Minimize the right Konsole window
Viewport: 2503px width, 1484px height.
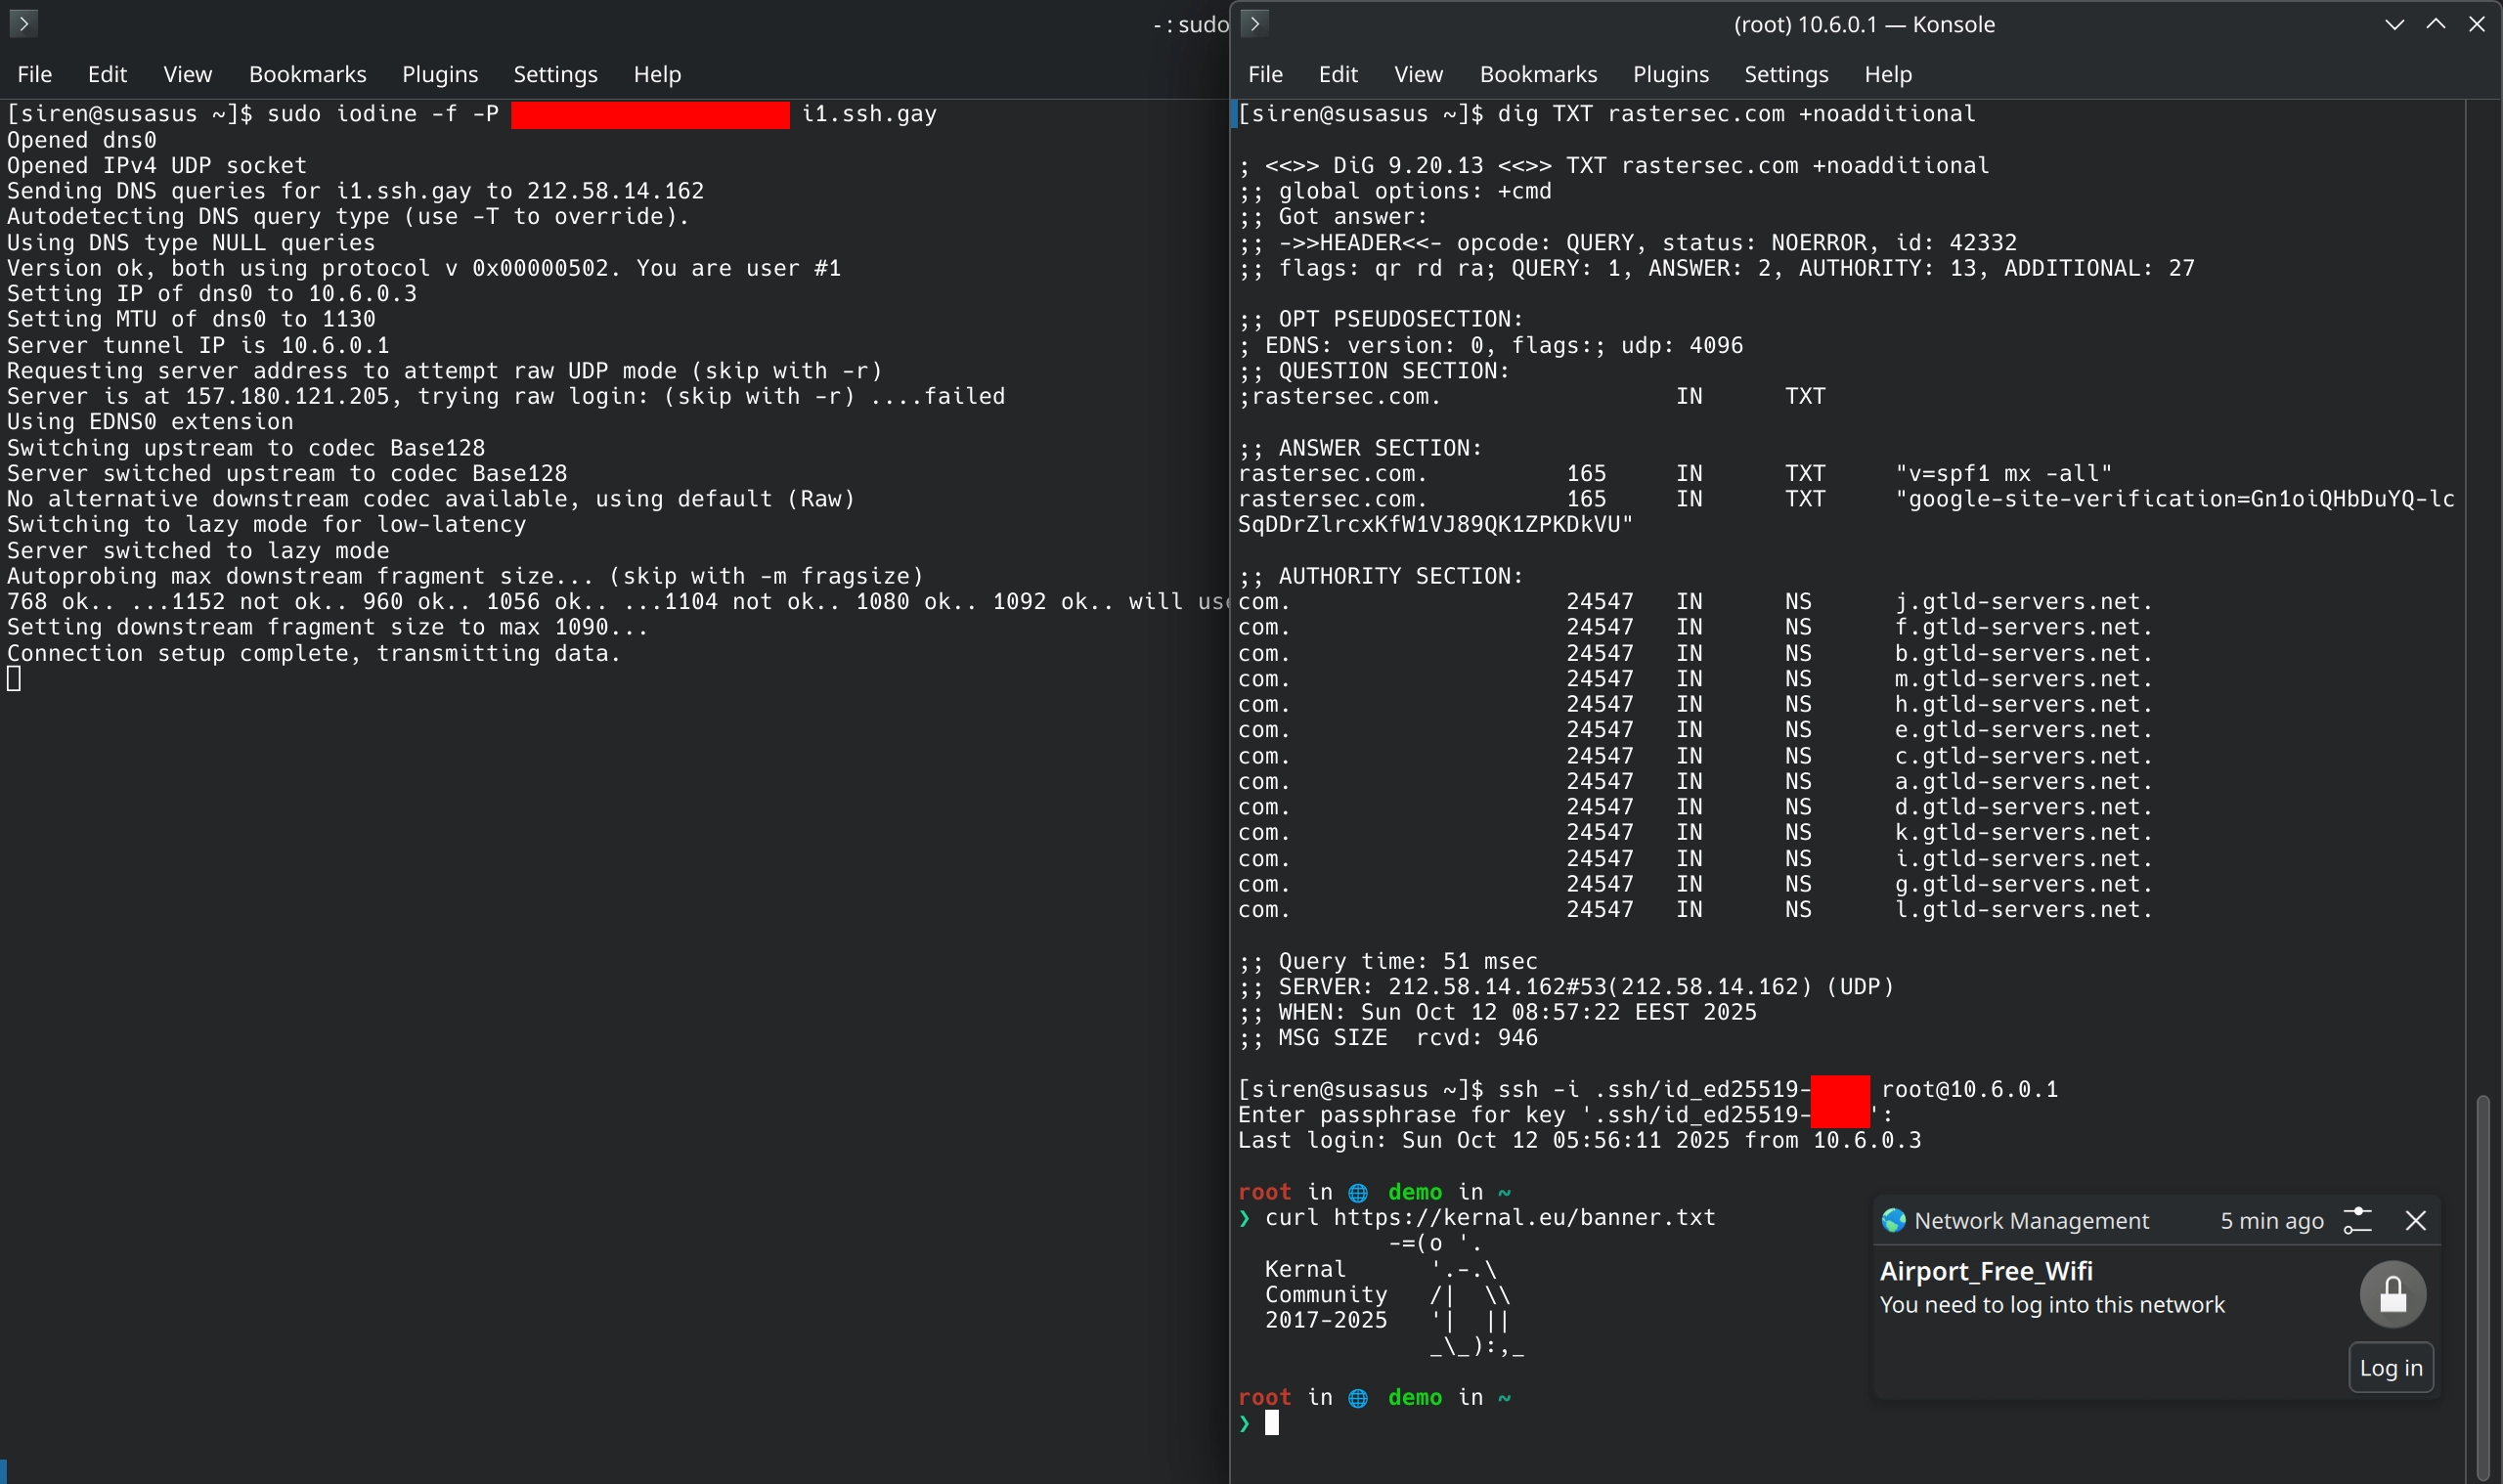[x=2394, y=24]
